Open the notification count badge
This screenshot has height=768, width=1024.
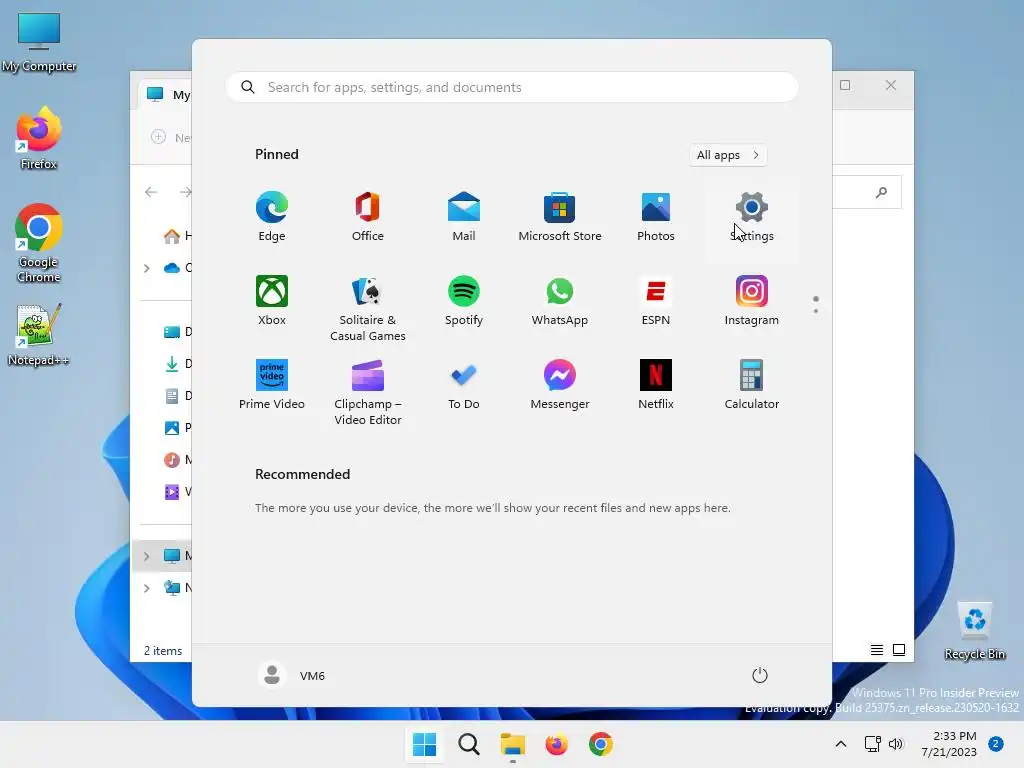[996, 744]
